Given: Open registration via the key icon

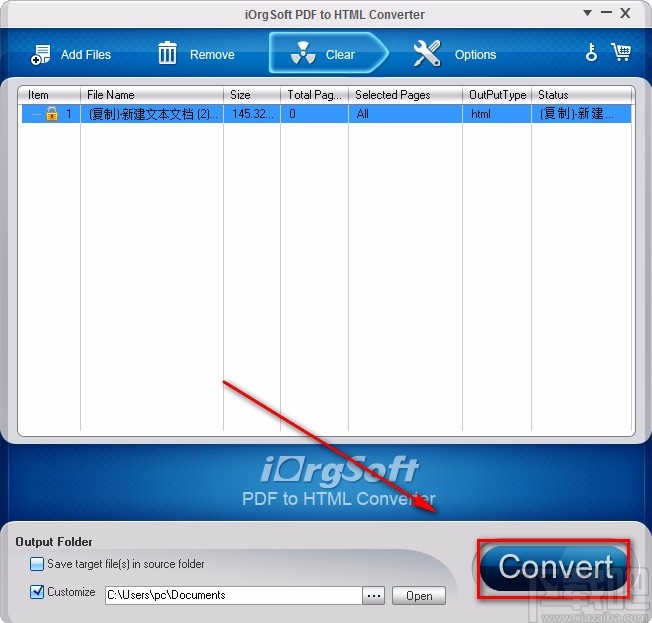Looking at the screenshot, I should click(x=591, y=52).
